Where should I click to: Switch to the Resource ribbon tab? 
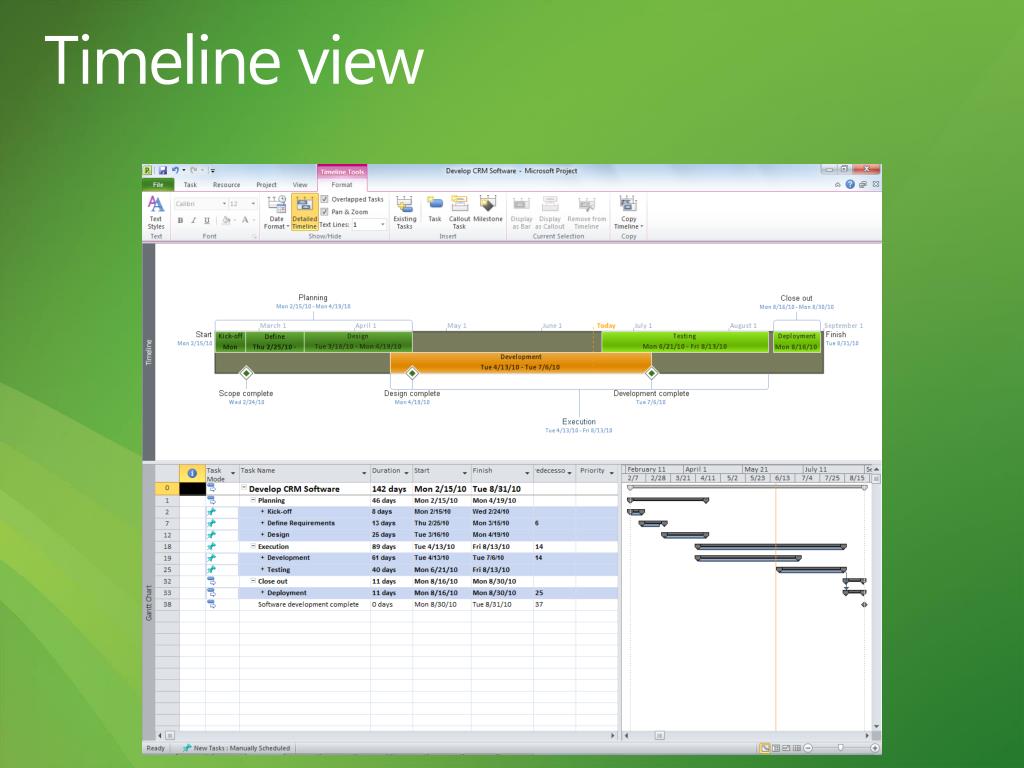tap(227, 185)
